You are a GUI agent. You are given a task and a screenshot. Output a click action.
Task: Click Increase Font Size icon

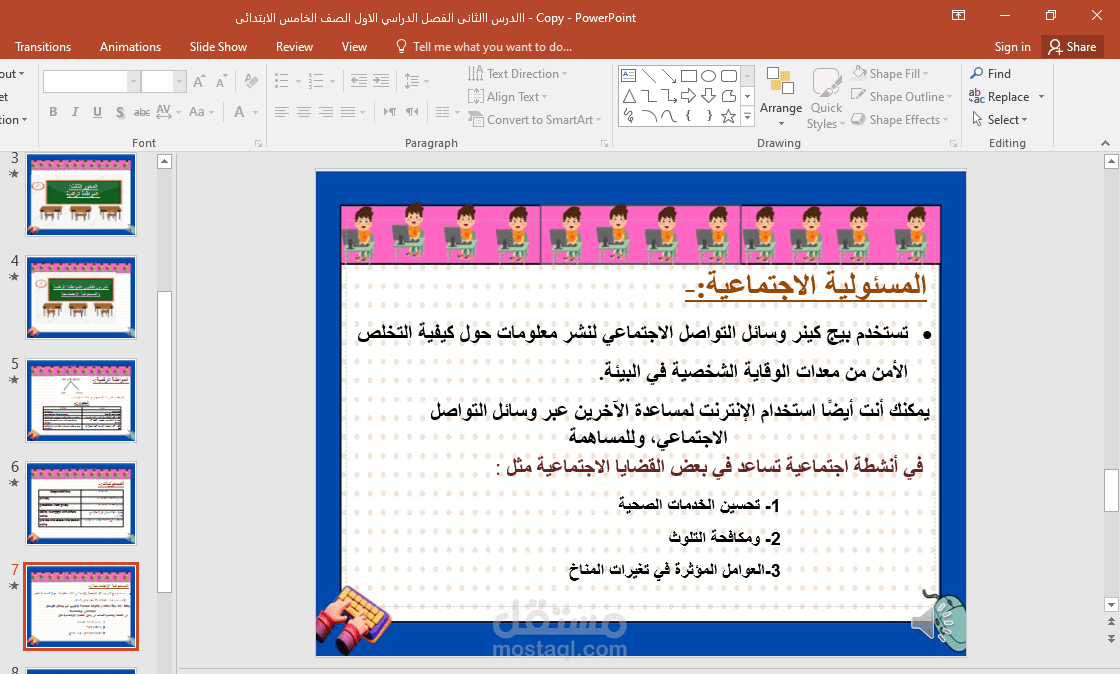coord(199,81)
